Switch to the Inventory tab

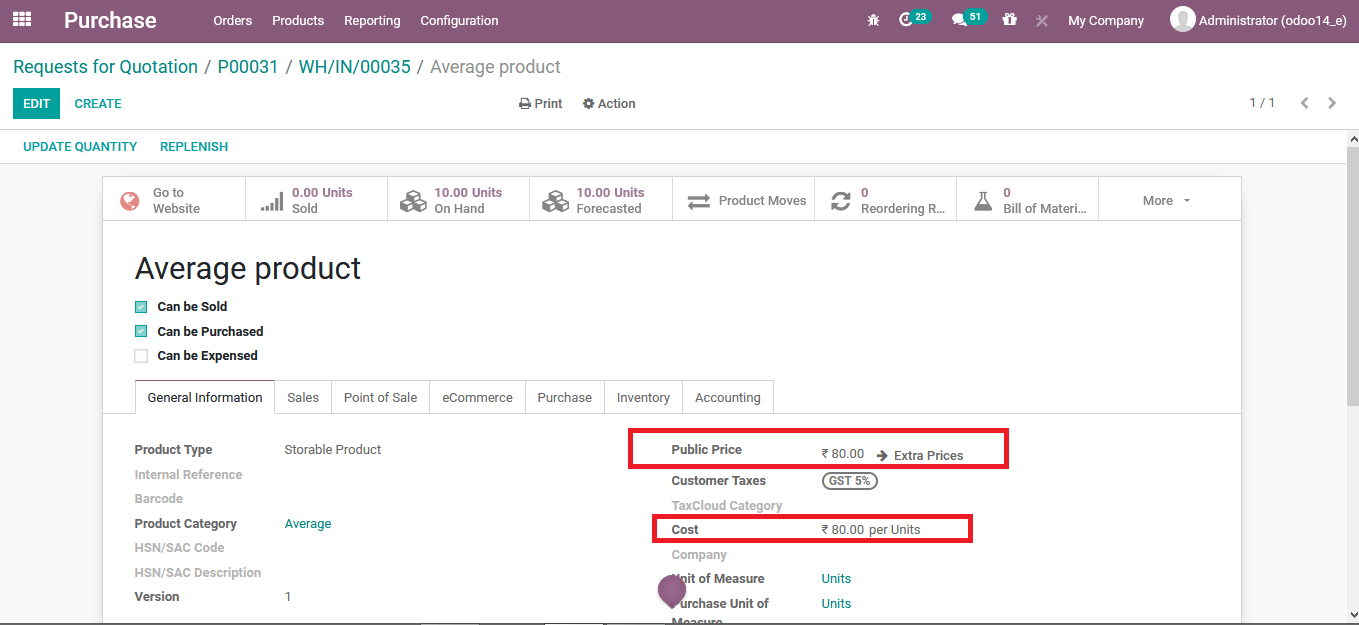click(643, 397)
